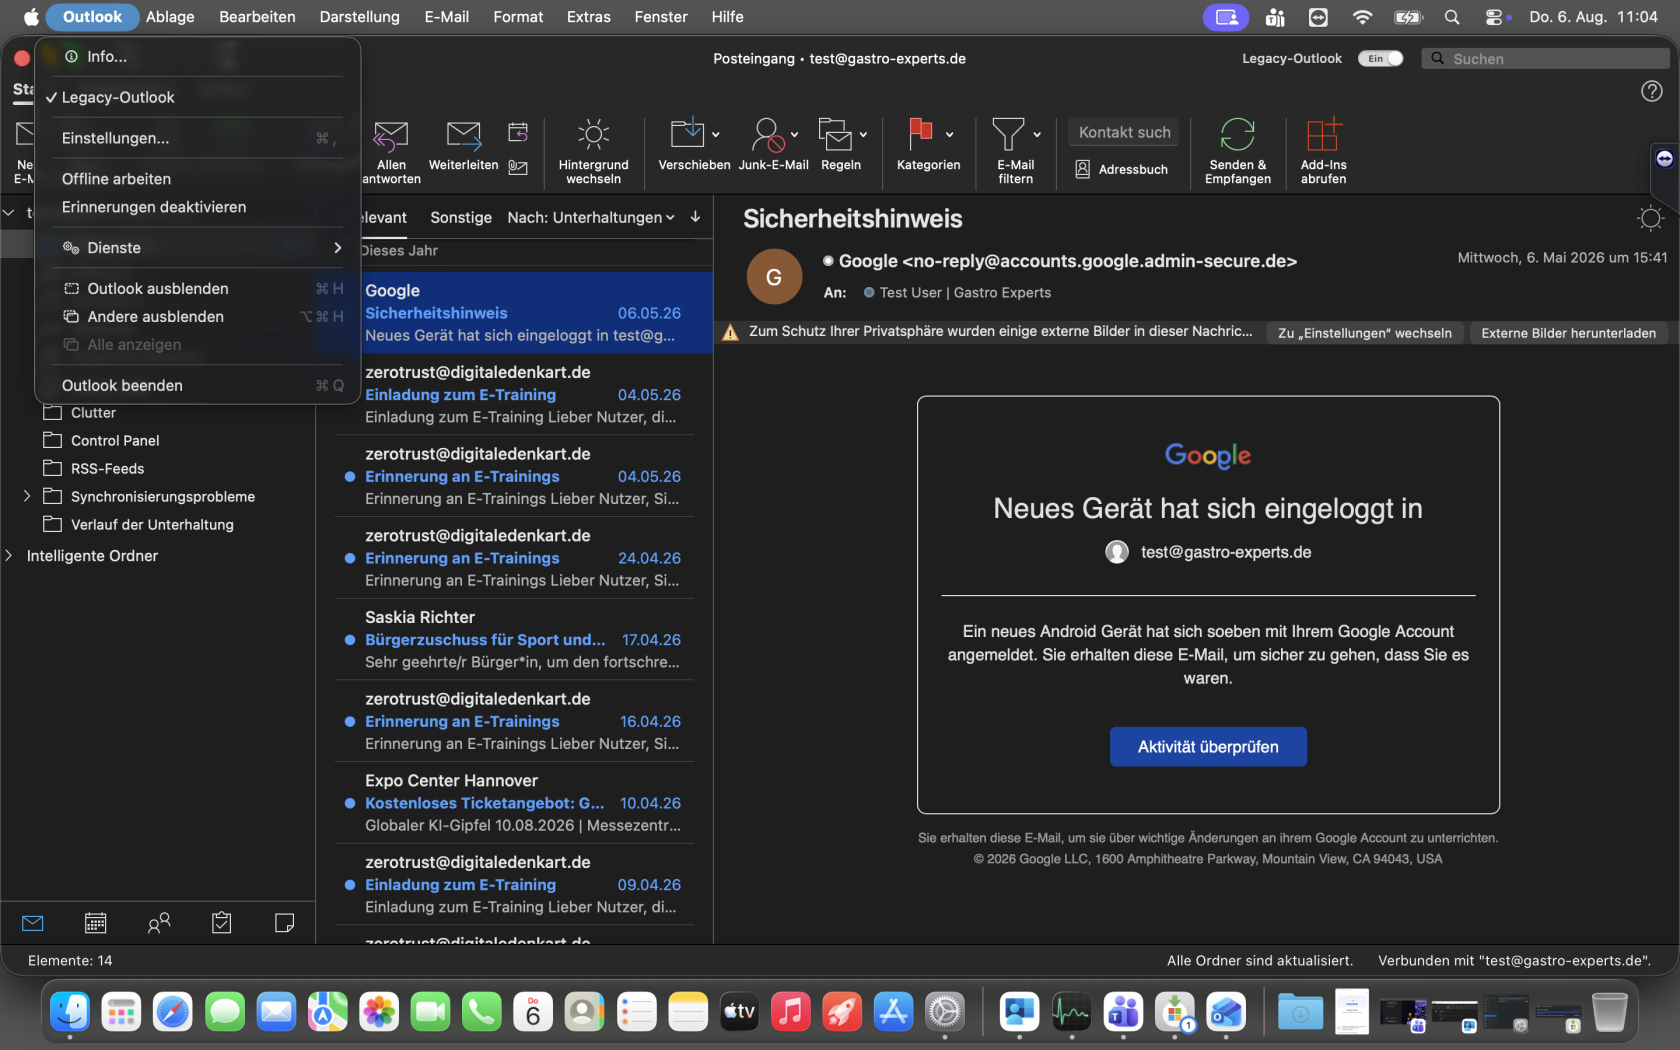Select the Clutter folder
Image resolution: width=1680 pixels, height=1050 pixels.
[x=93, y=413]
